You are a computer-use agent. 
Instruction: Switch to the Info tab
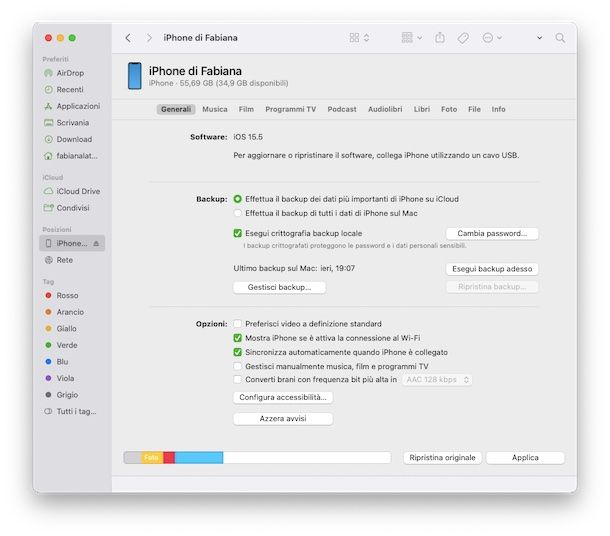498,109
